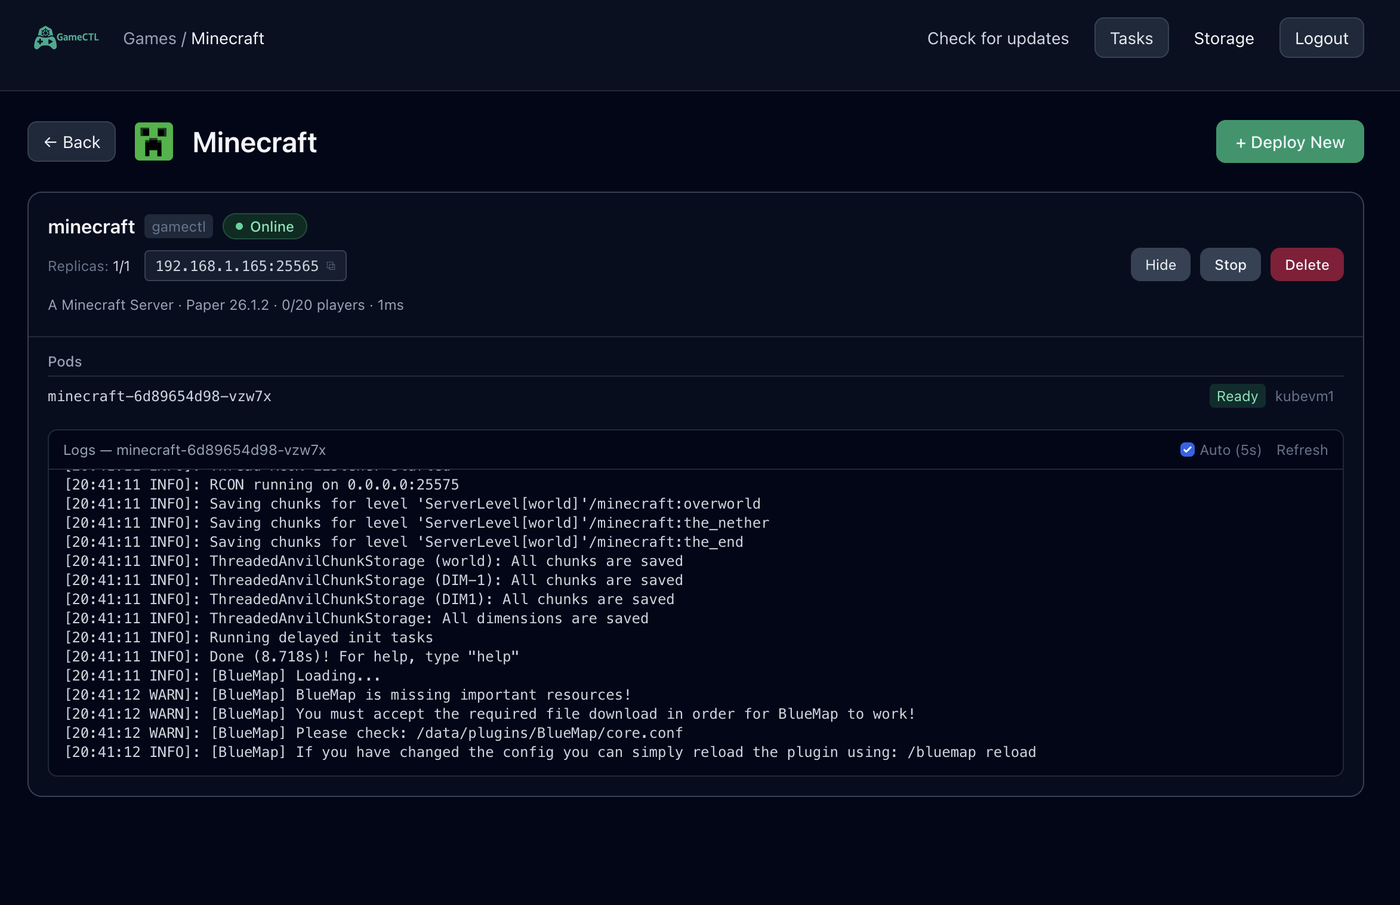Click the Pods section heading
Screen dimensions: 1400x905
tap(65, 362)
